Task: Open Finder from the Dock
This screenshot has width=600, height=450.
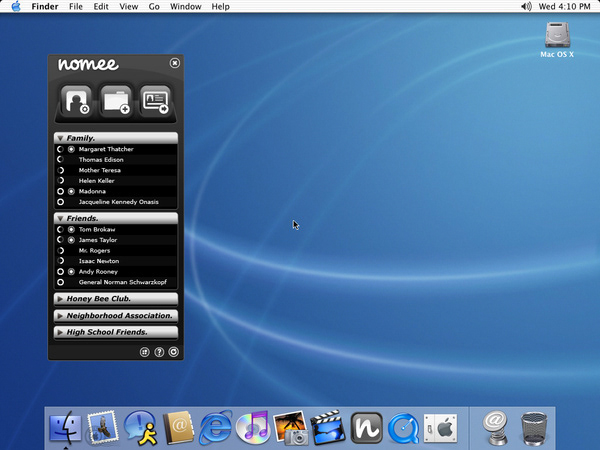Action: point(65,428)
